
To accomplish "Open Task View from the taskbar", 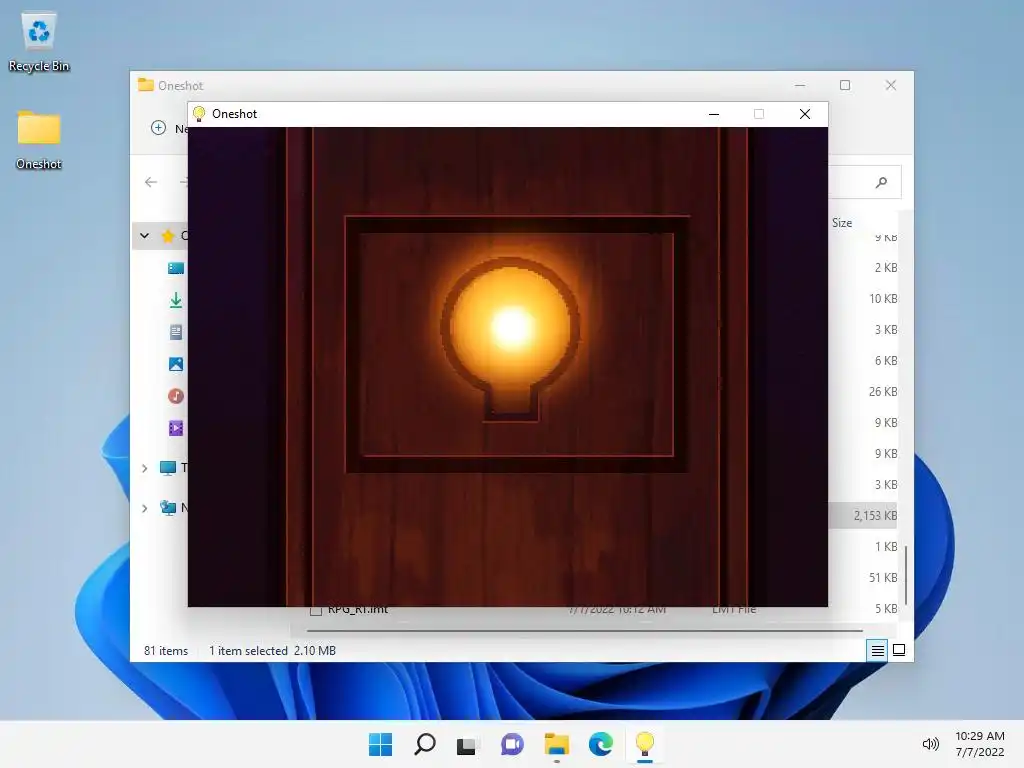I will click(468, 744).
